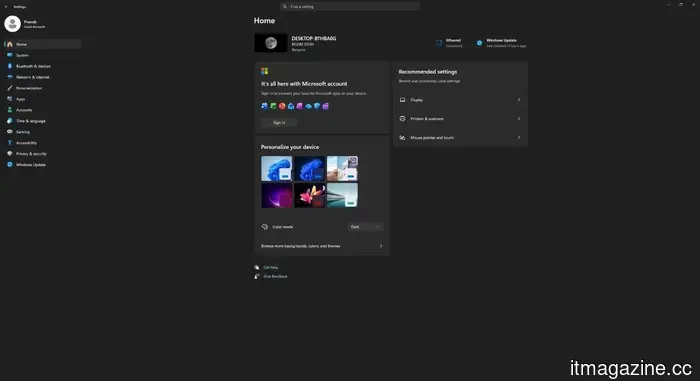The width and height of the screenshot is (700, 381).
Task: Open the user profile avatar
Action: [x=12, y=24]
